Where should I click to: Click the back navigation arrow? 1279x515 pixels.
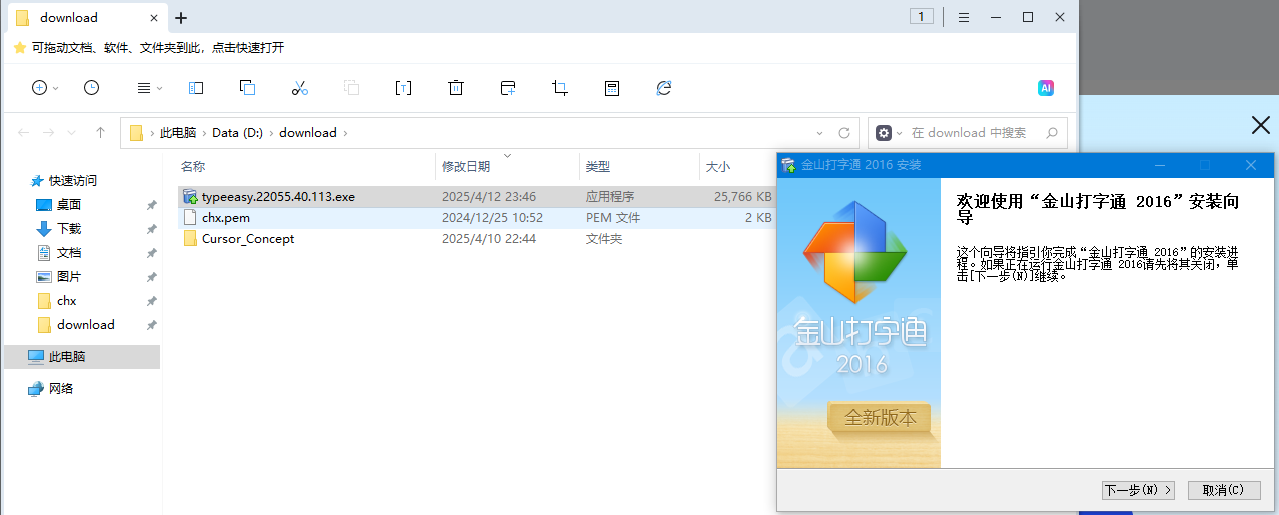(x=24, y=132)
